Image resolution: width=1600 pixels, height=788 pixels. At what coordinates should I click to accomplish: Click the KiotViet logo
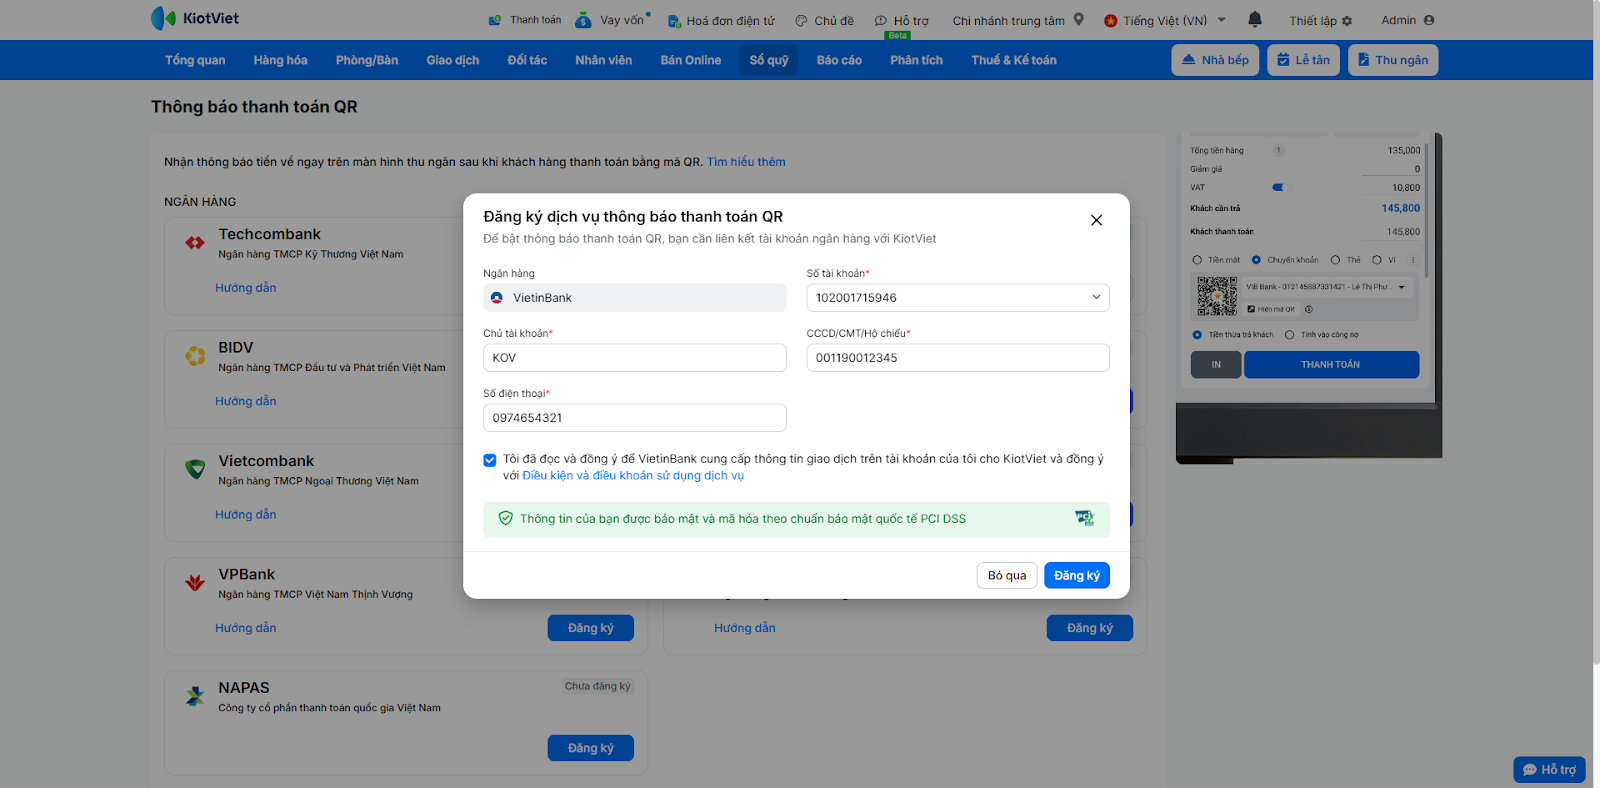point(195,18)
